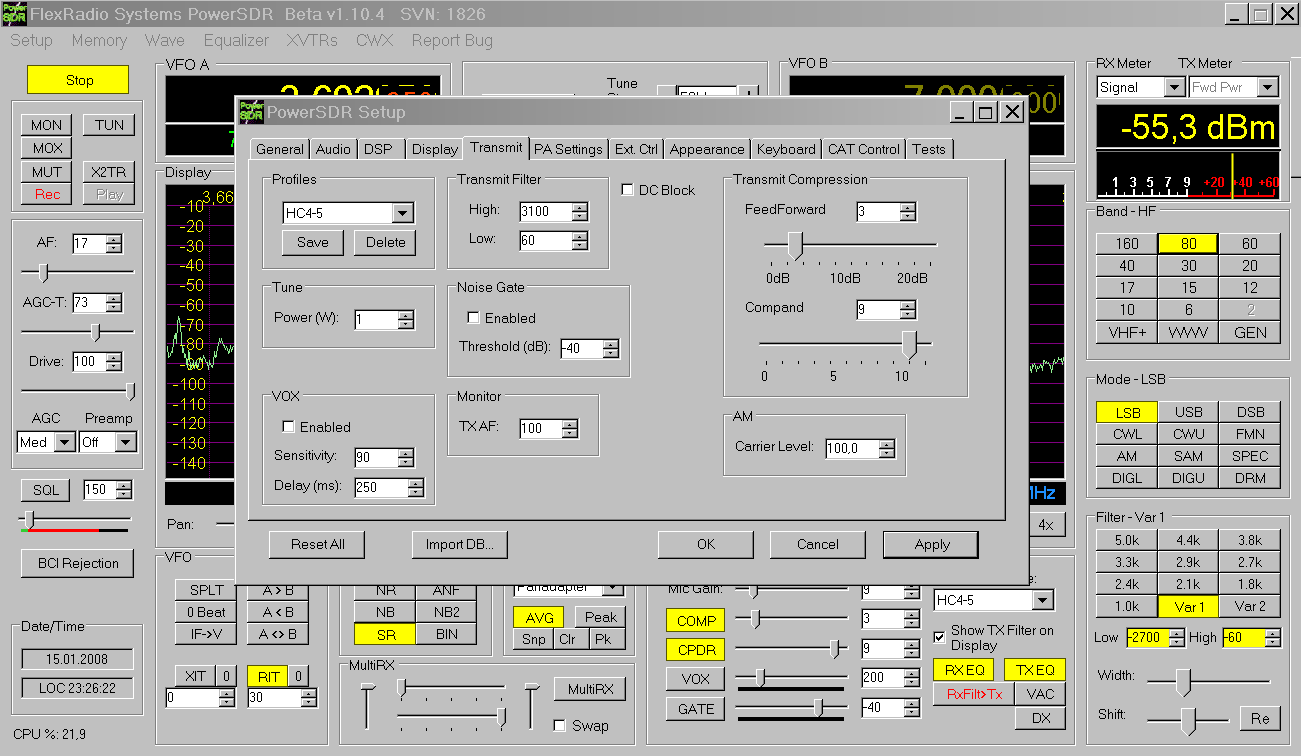
Task: Select the 40 meter band button
Action: pos(1126,266)
